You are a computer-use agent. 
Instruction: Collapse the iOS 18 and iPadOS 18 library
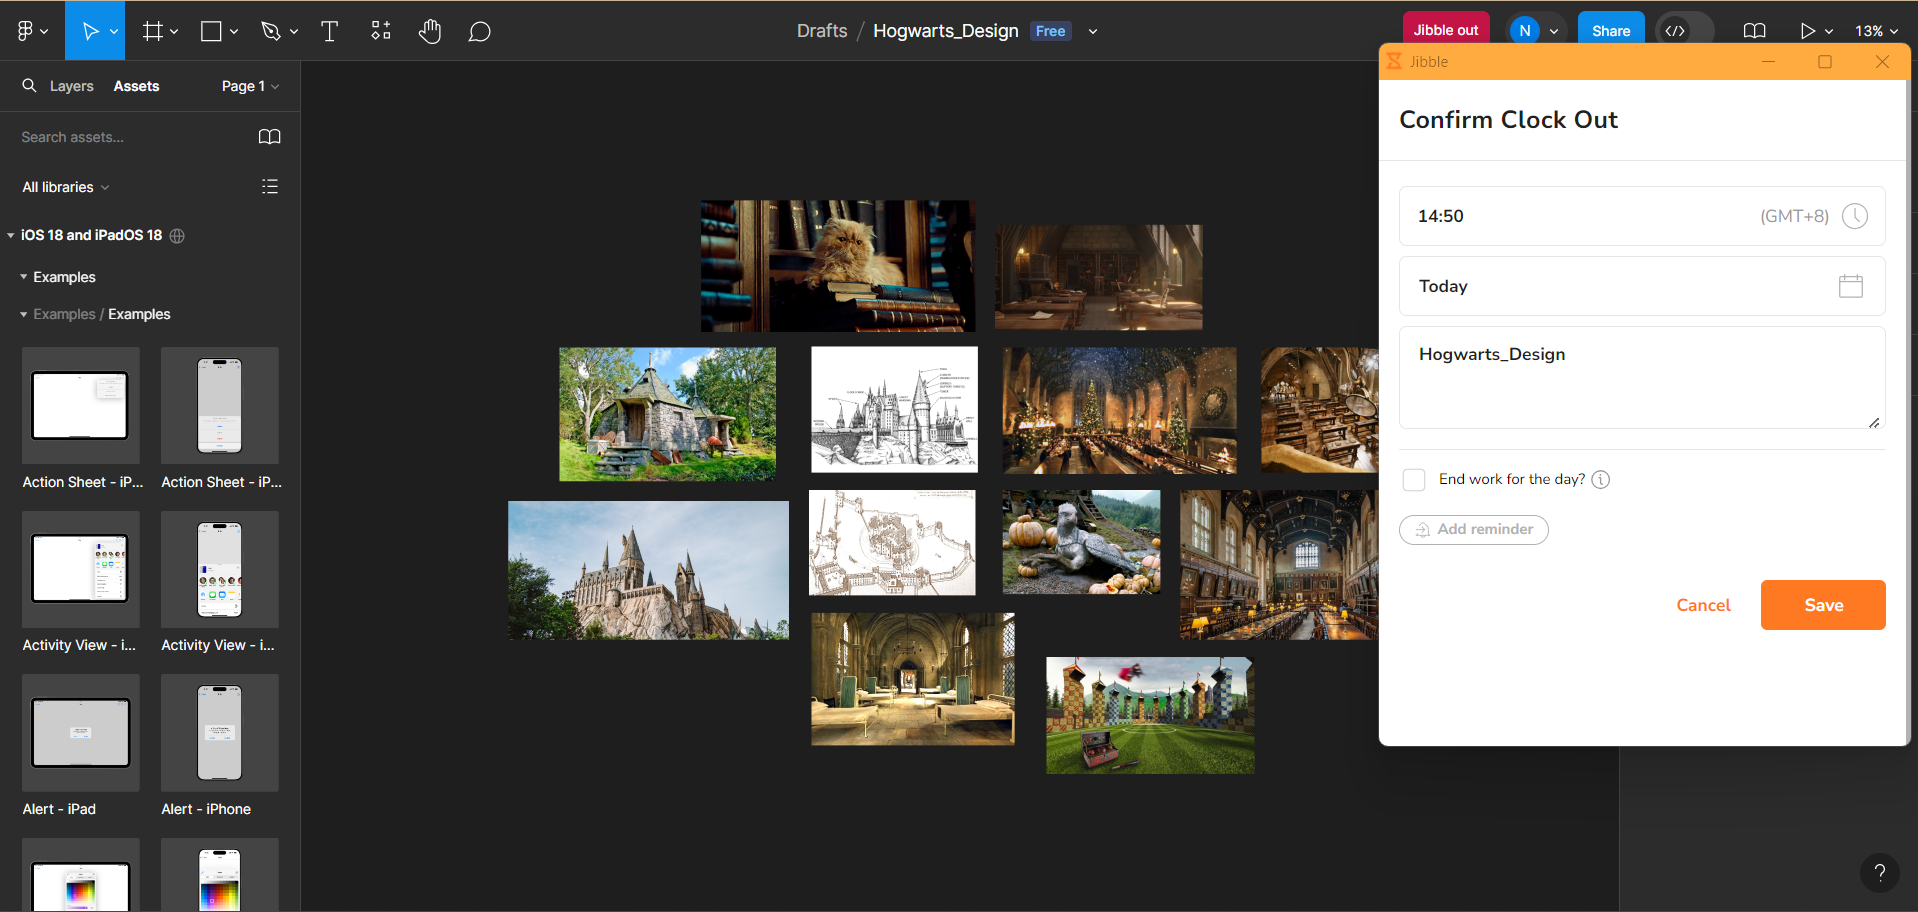coord(11,236)
